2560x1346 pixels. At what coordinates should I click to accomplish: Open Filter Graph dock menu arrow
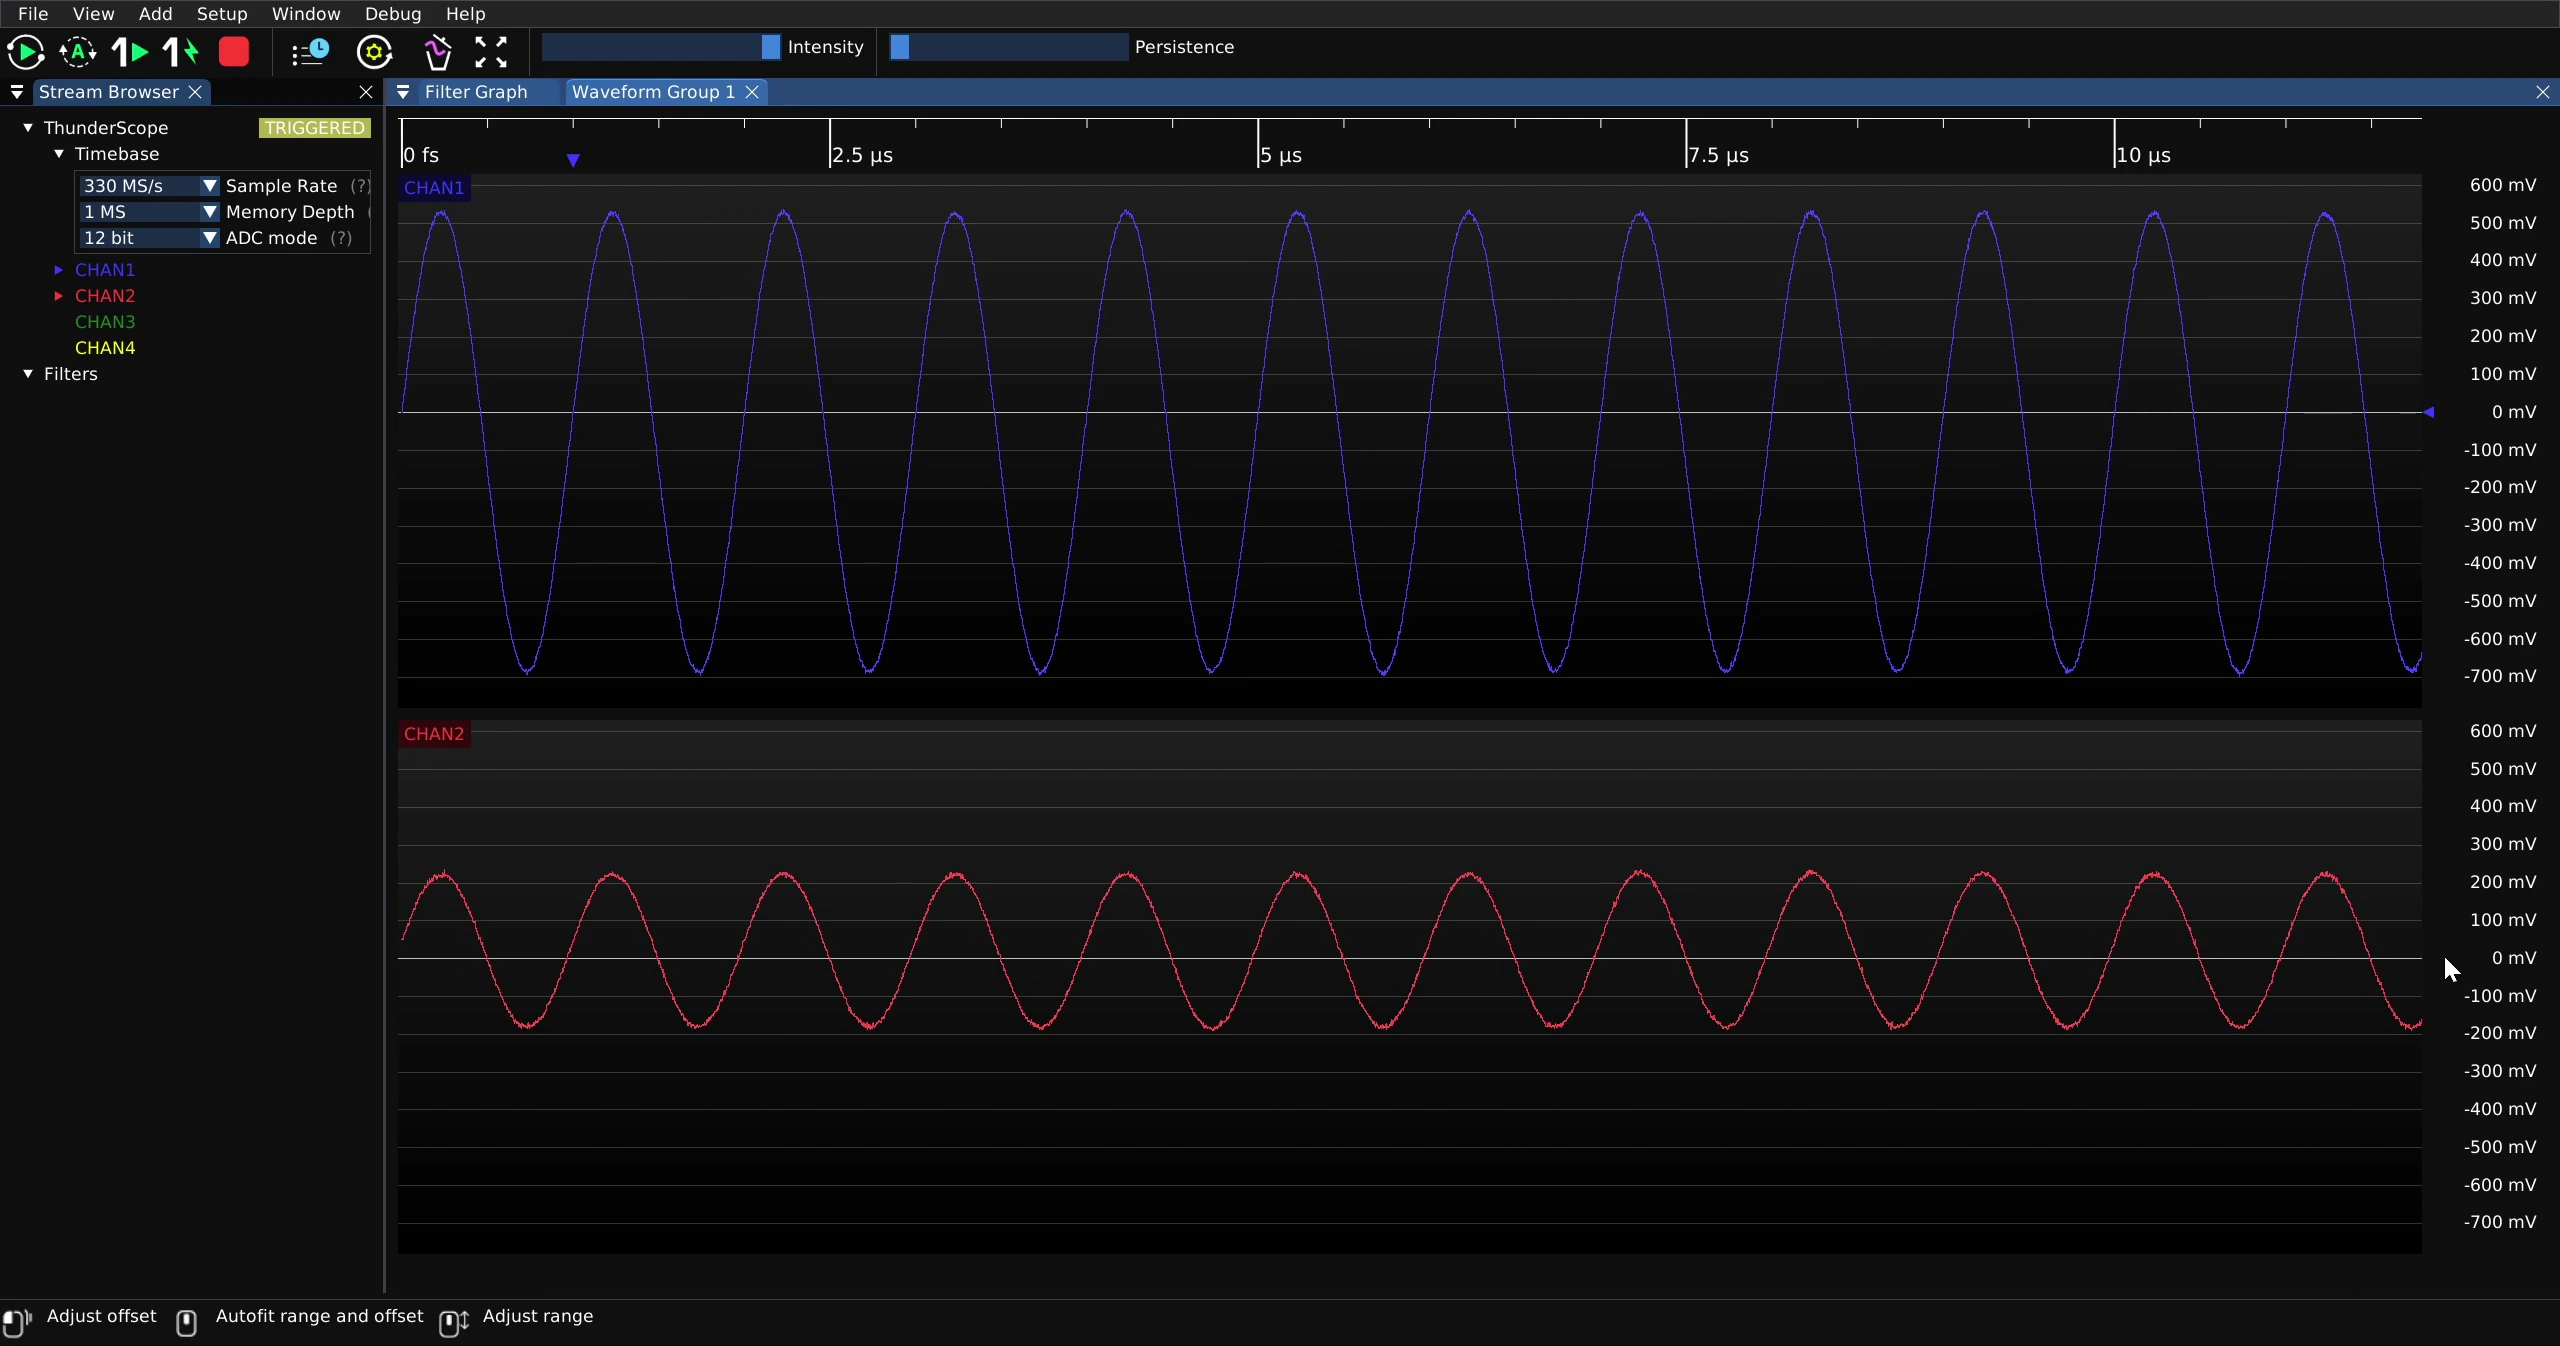click(403, 92)
